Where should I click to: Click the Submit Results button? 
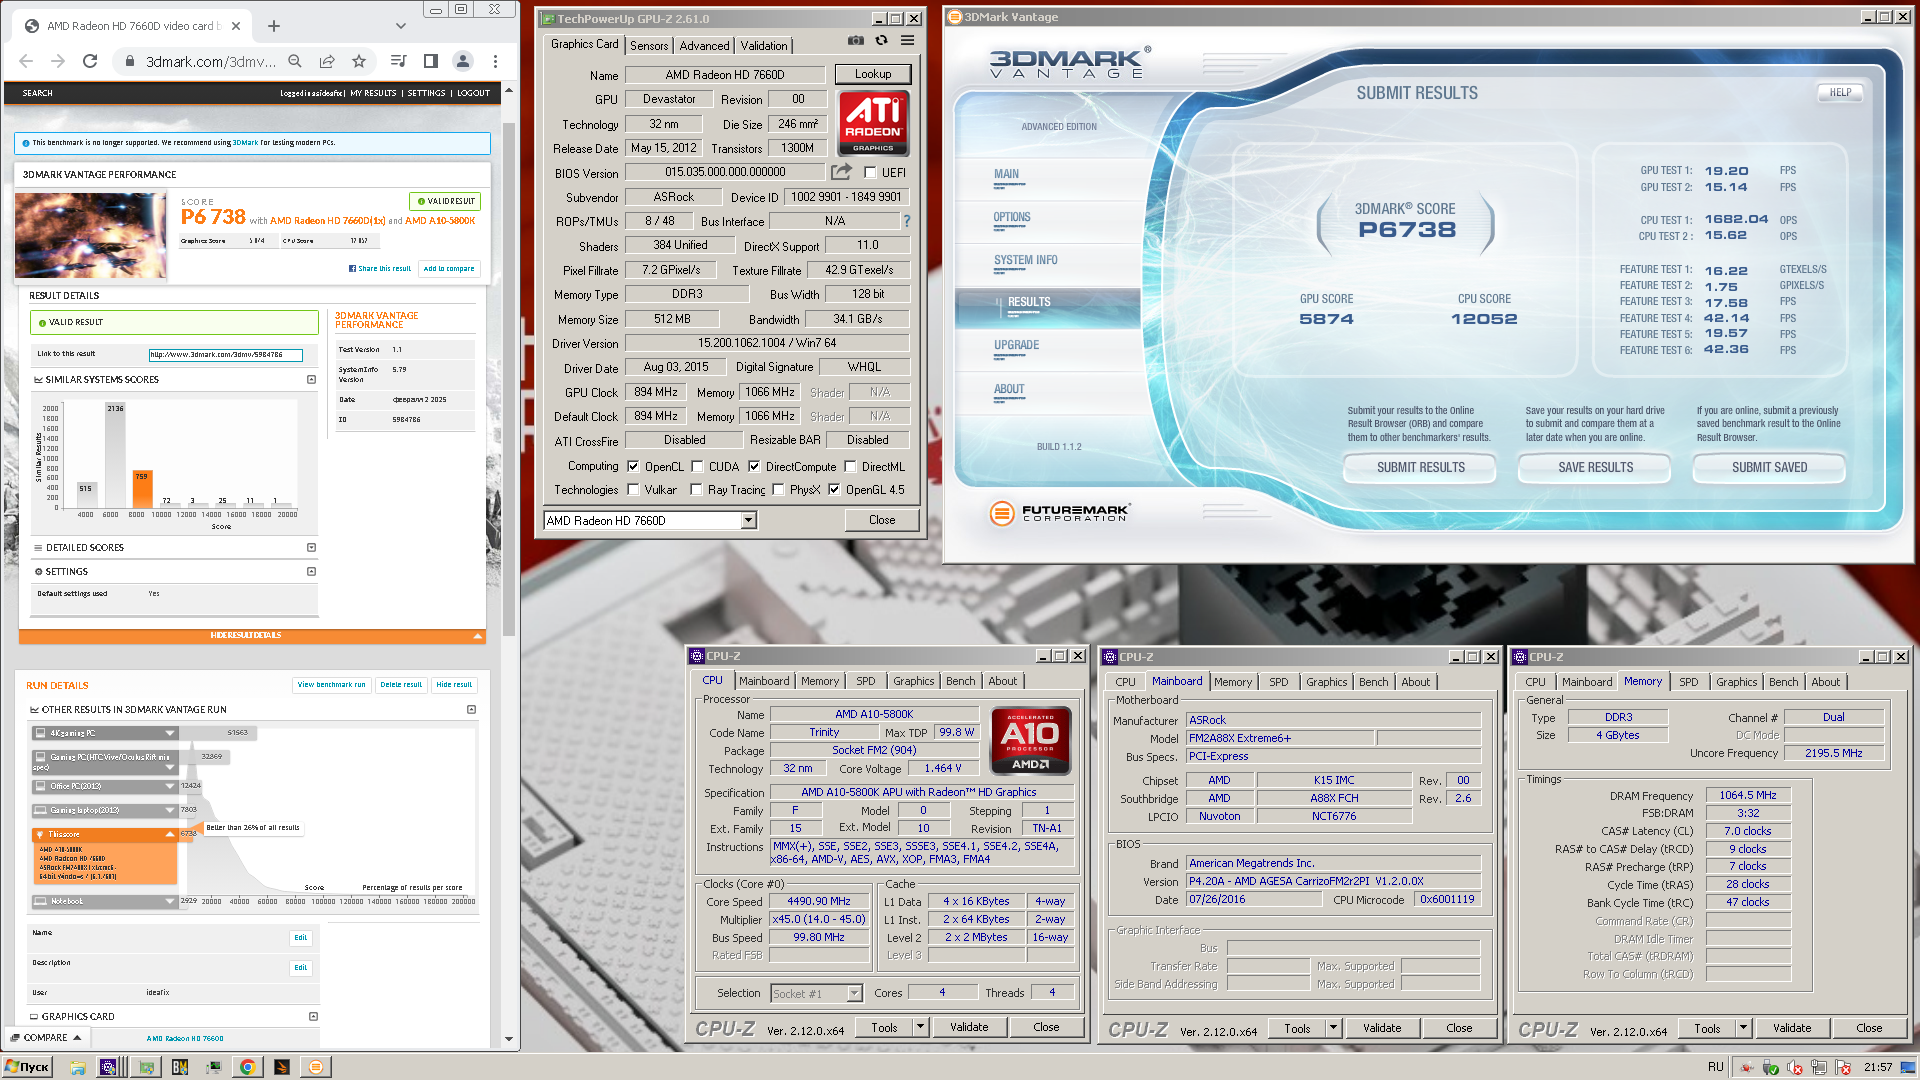tap(1420, 467)
